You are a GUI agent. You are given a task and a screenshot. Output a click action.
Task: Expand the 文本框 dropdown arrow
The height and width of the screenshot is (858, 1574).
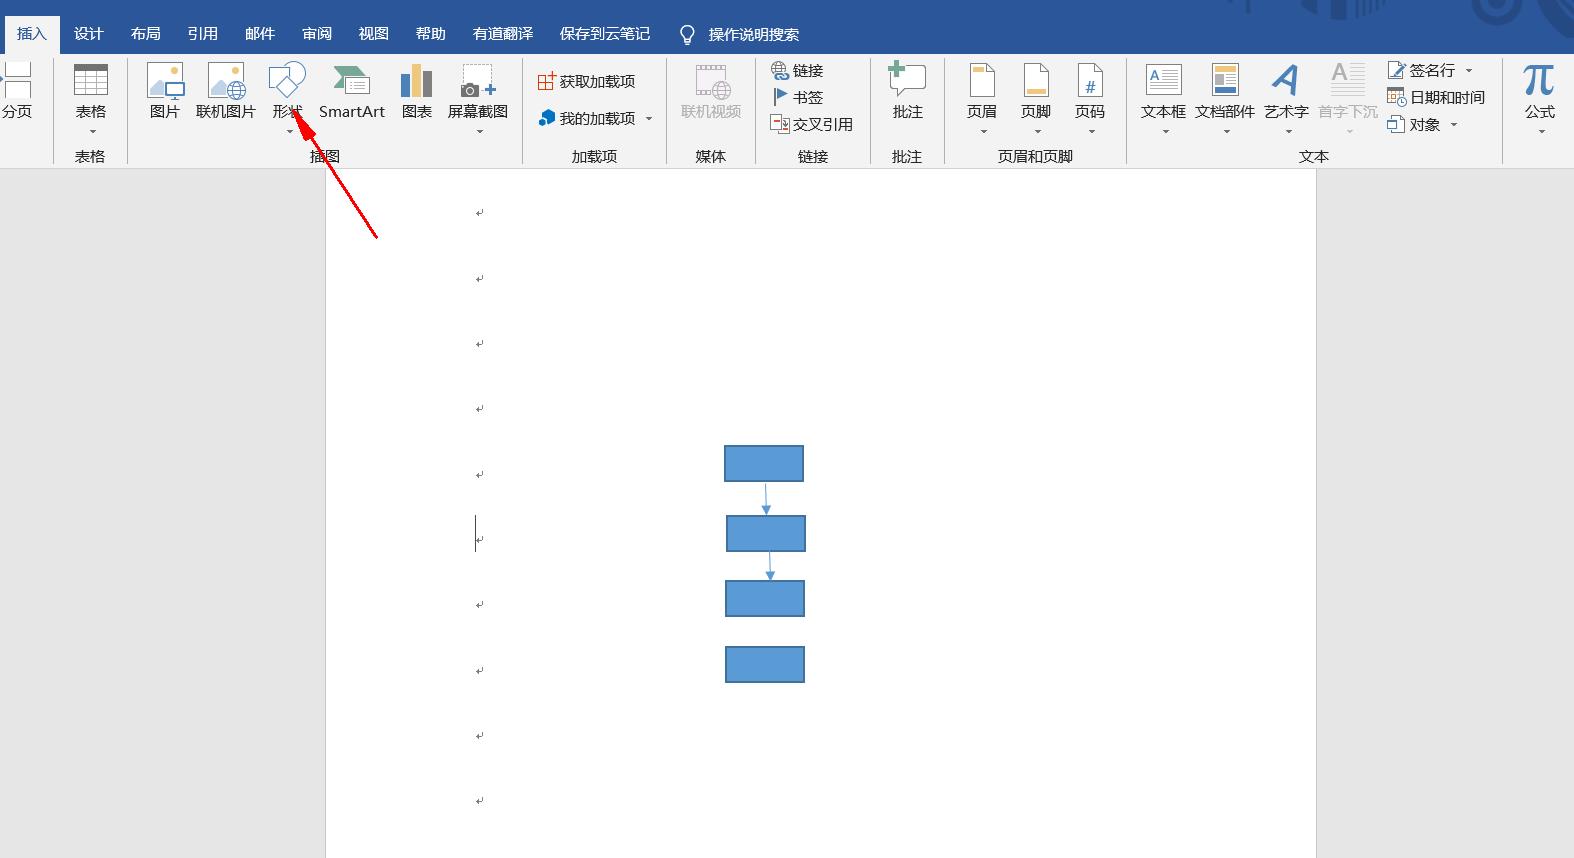[x=1165, y=132]
